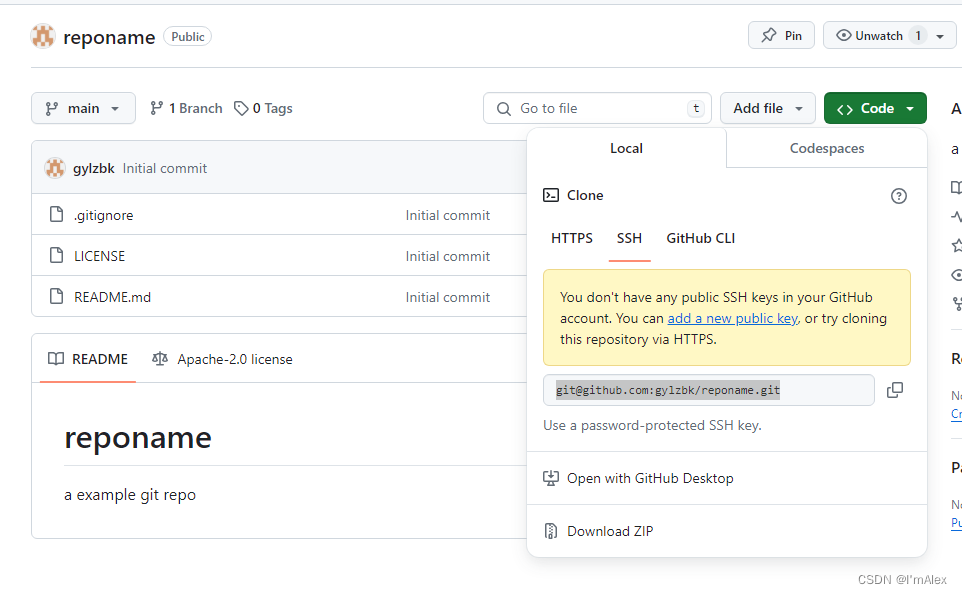Open the README.md file
The width and height of the screenshot is (962, 594).
click(112, 298)
